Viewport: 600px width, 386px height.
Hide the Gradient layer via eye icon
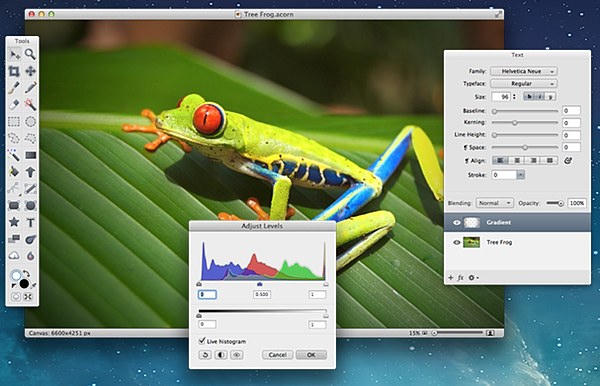tap(457, 223)
